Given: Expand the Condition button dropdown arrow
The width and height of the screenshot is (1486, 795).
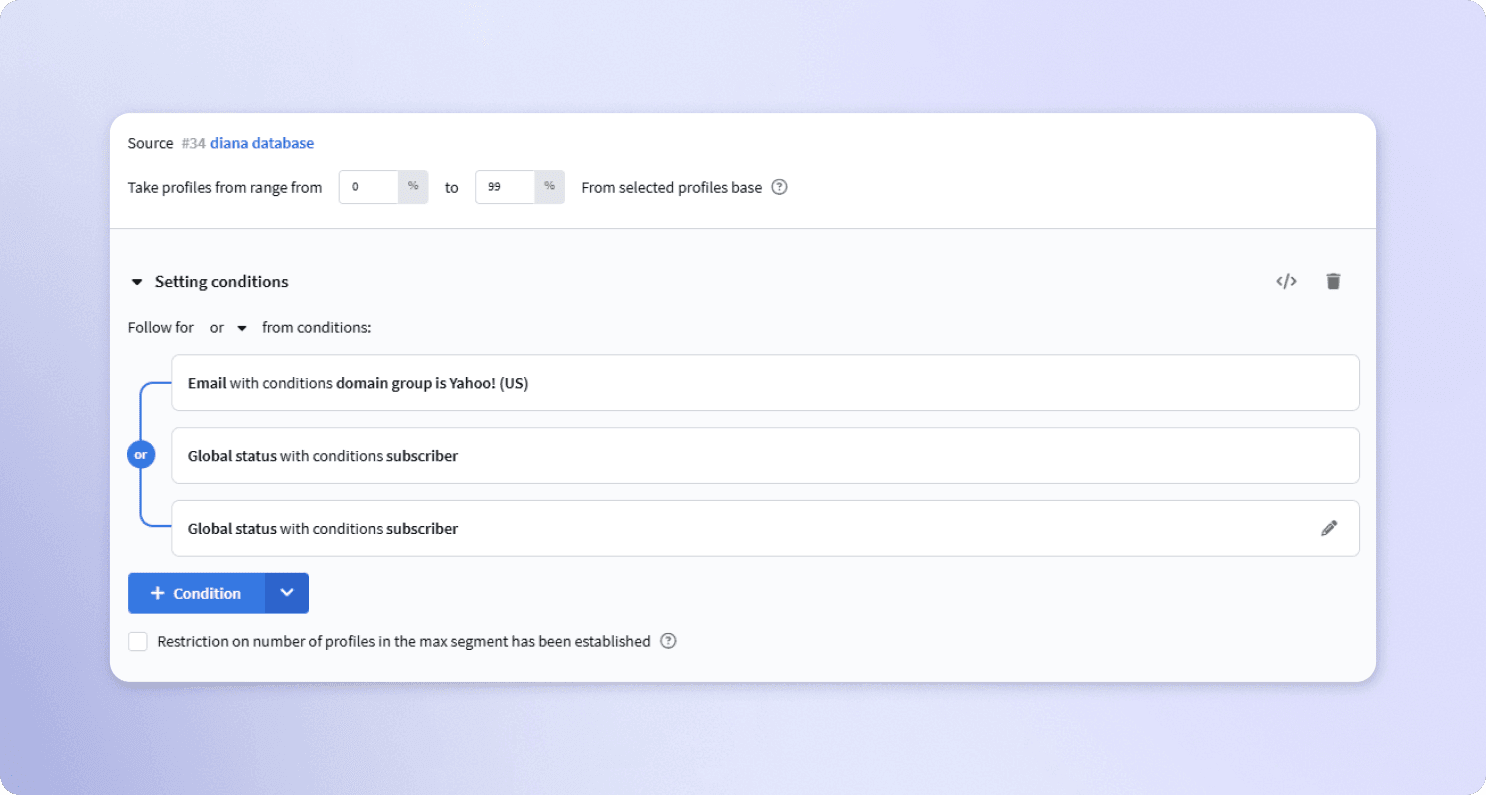Looking at the screenshot, I should tap(287, 593).
